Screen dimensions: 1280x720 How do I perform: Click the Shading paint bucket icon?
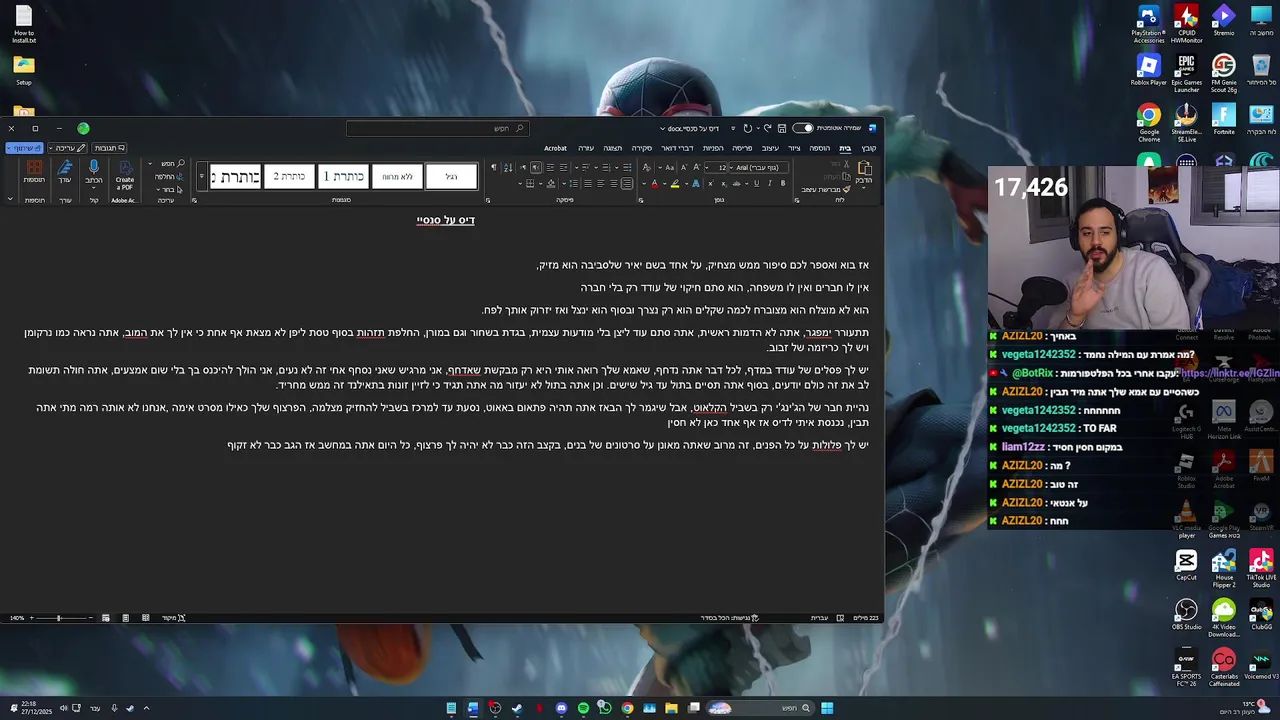551,184
